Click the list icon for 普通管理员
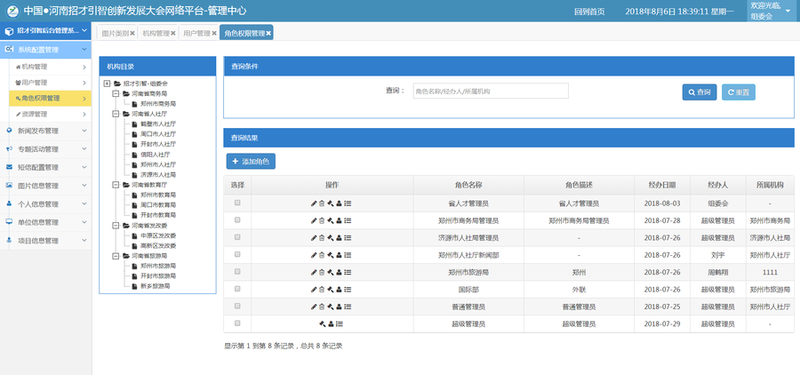This screenshot has width=800, height=375. 347,307
